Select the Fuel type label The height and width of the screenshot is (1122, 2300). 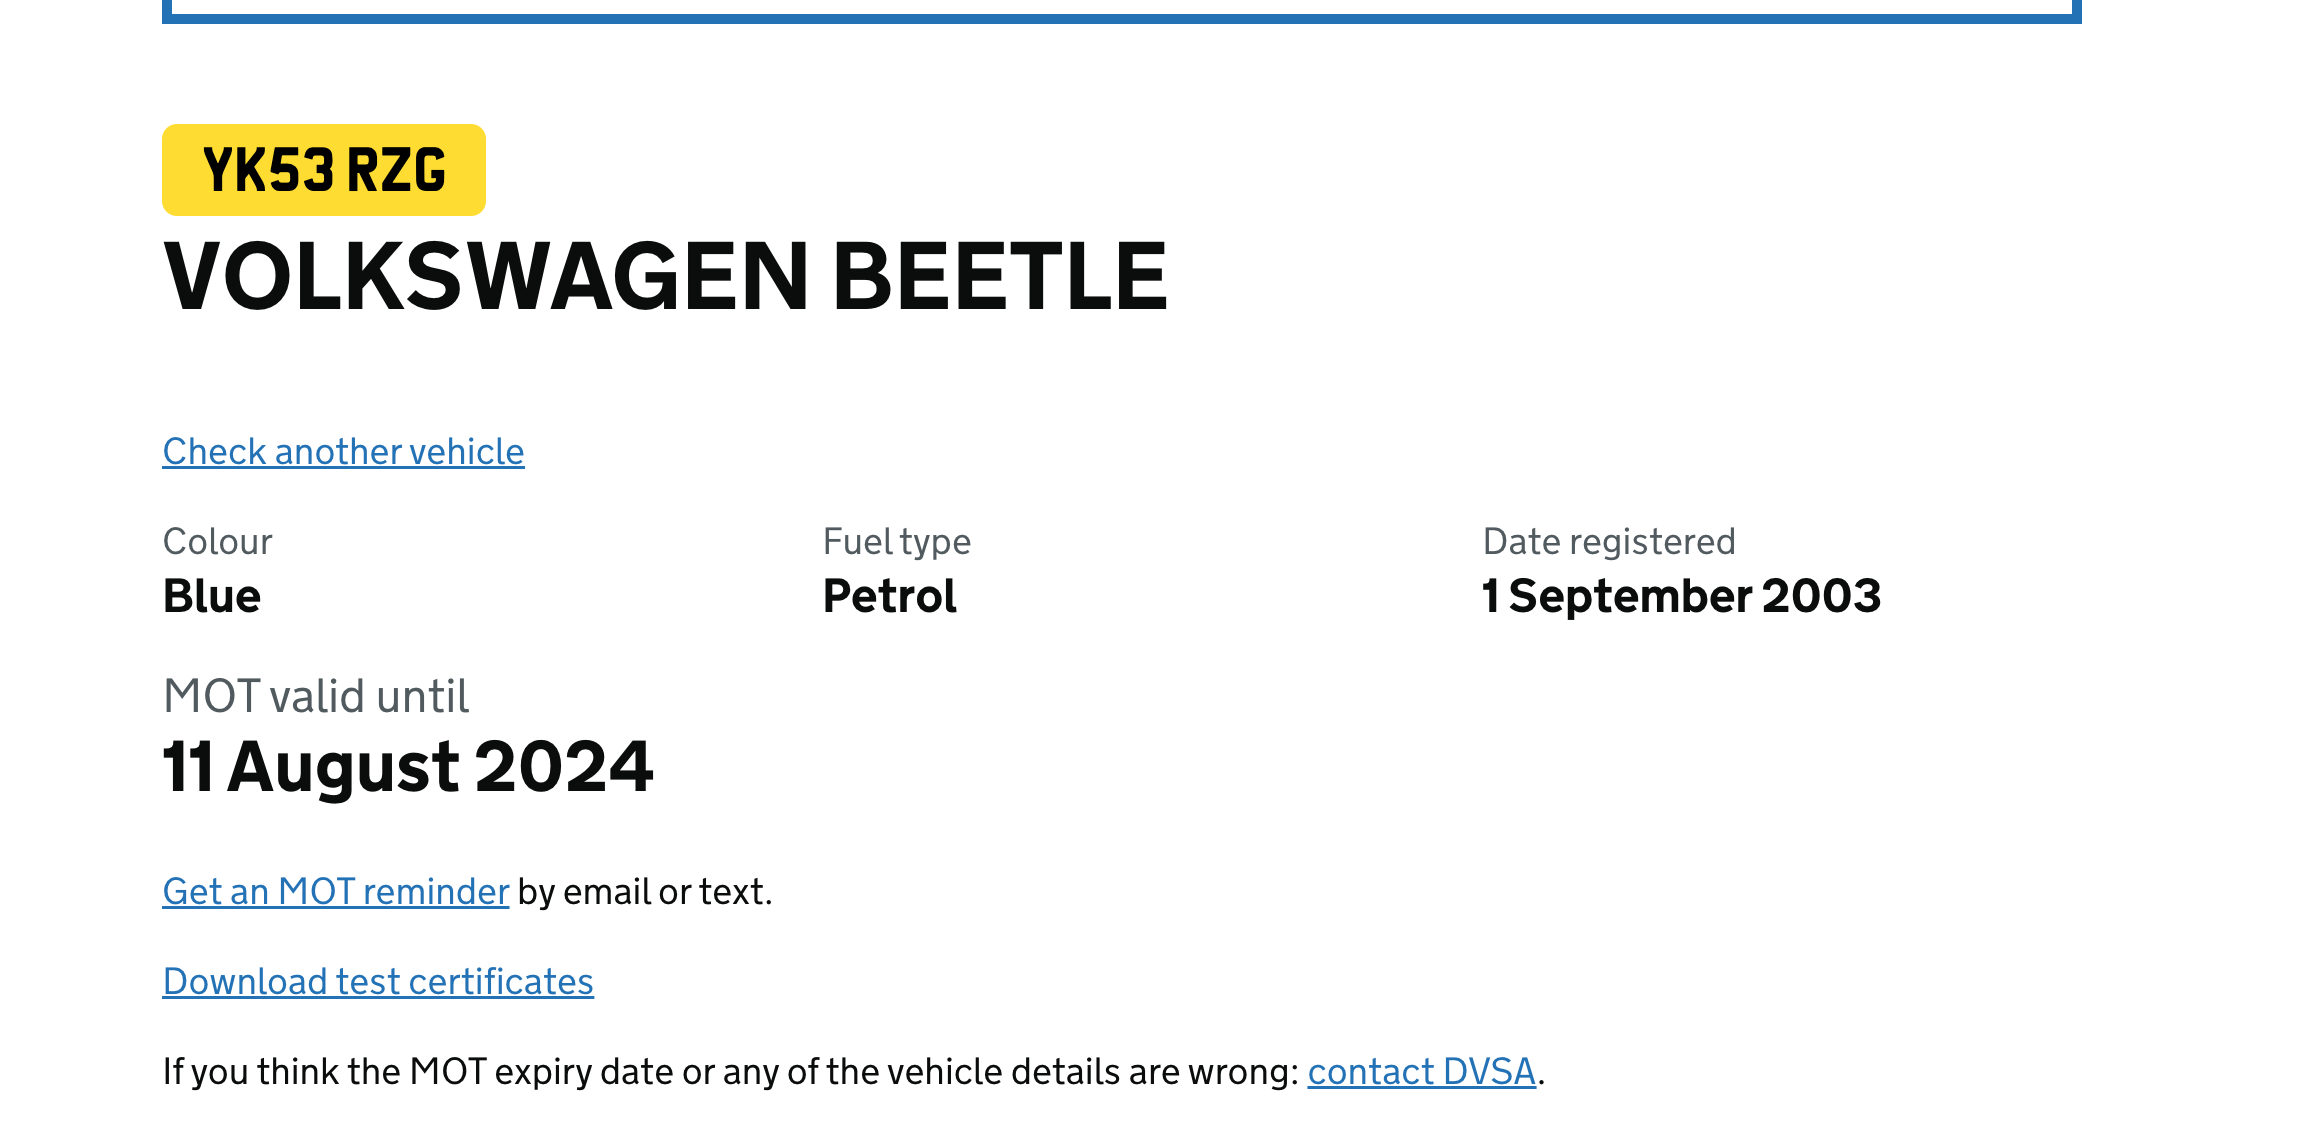click(x=896, y=542)
